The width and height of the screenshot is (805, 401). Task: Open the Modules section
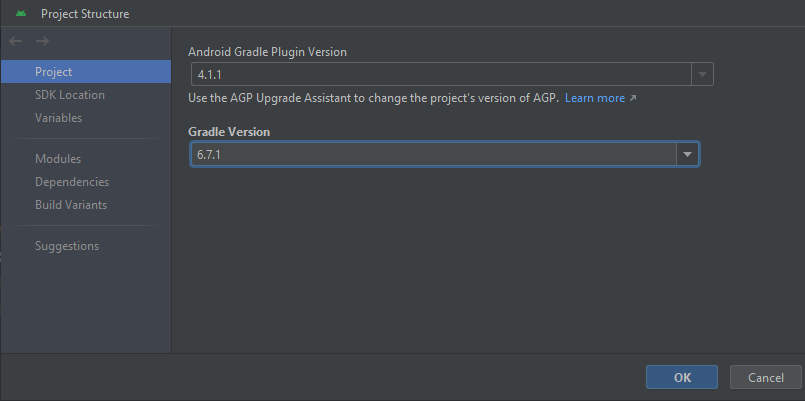pos(58,159)
